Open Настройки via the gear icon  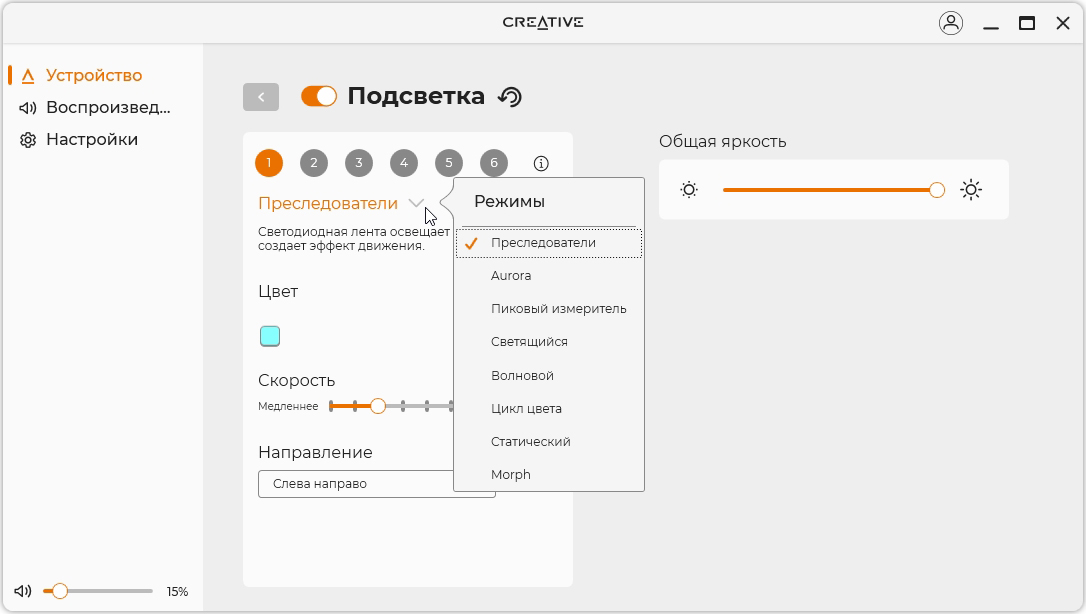coord(28,140)
